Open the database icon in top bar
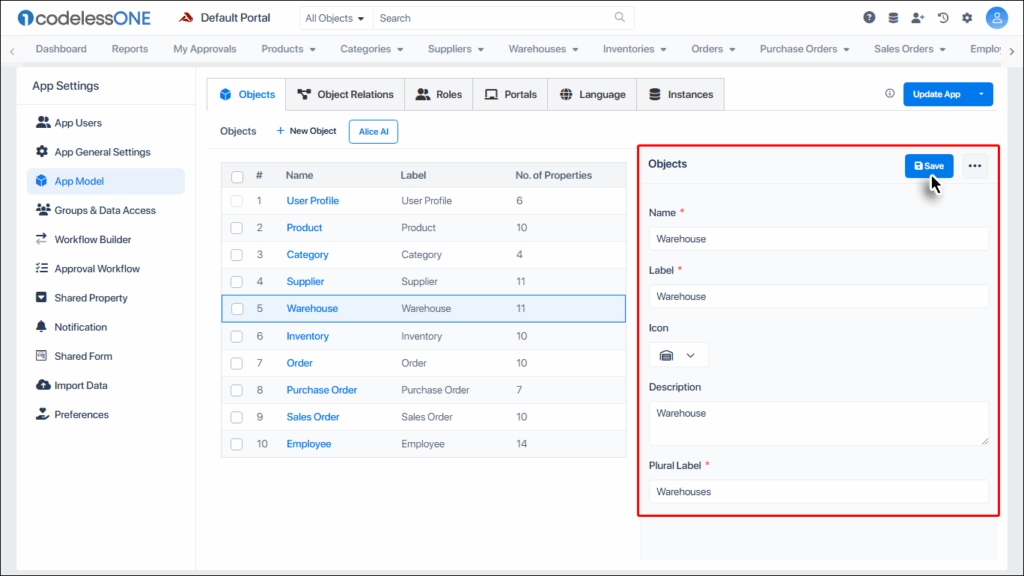The image size is (1024, 576). click(x=893, y=18)
